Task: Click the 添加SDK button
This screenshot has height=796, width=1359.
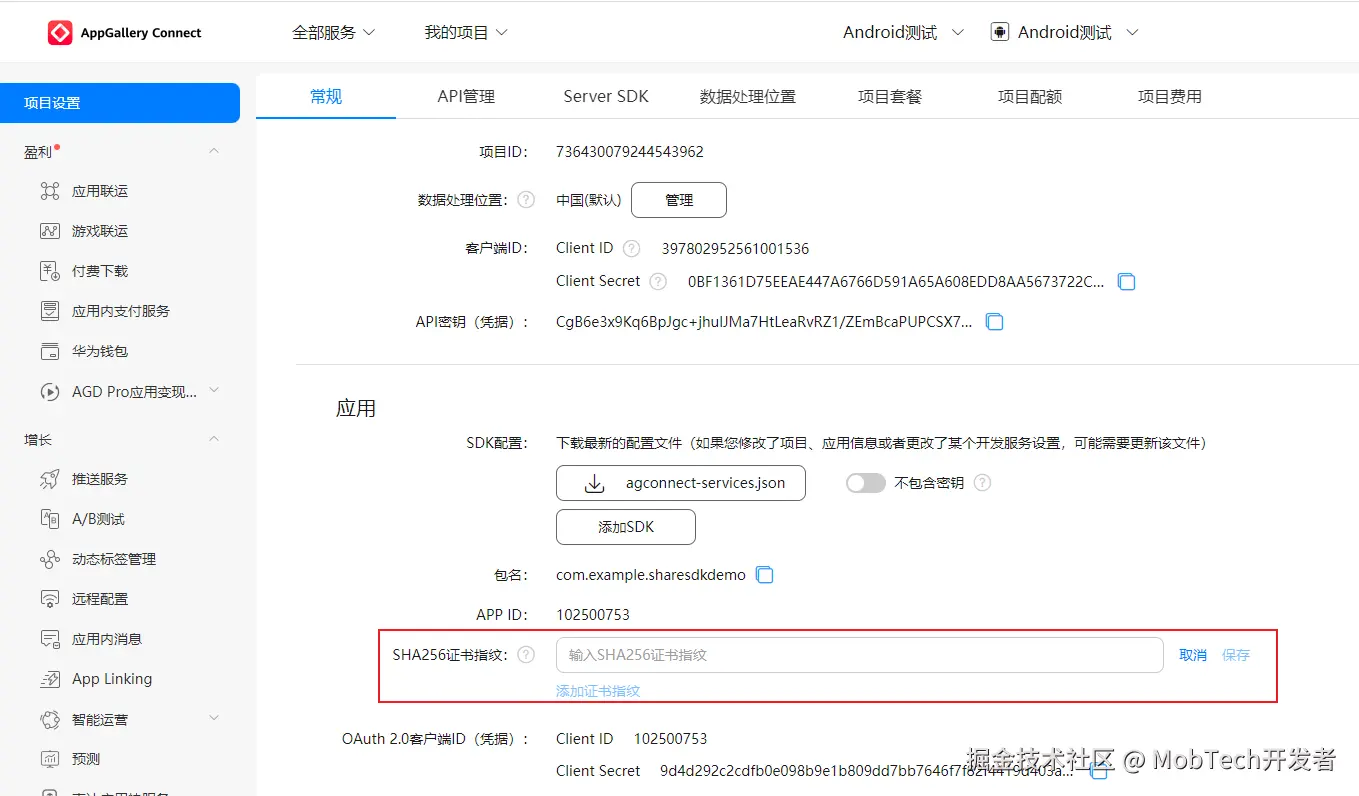Action: point(626,527)
